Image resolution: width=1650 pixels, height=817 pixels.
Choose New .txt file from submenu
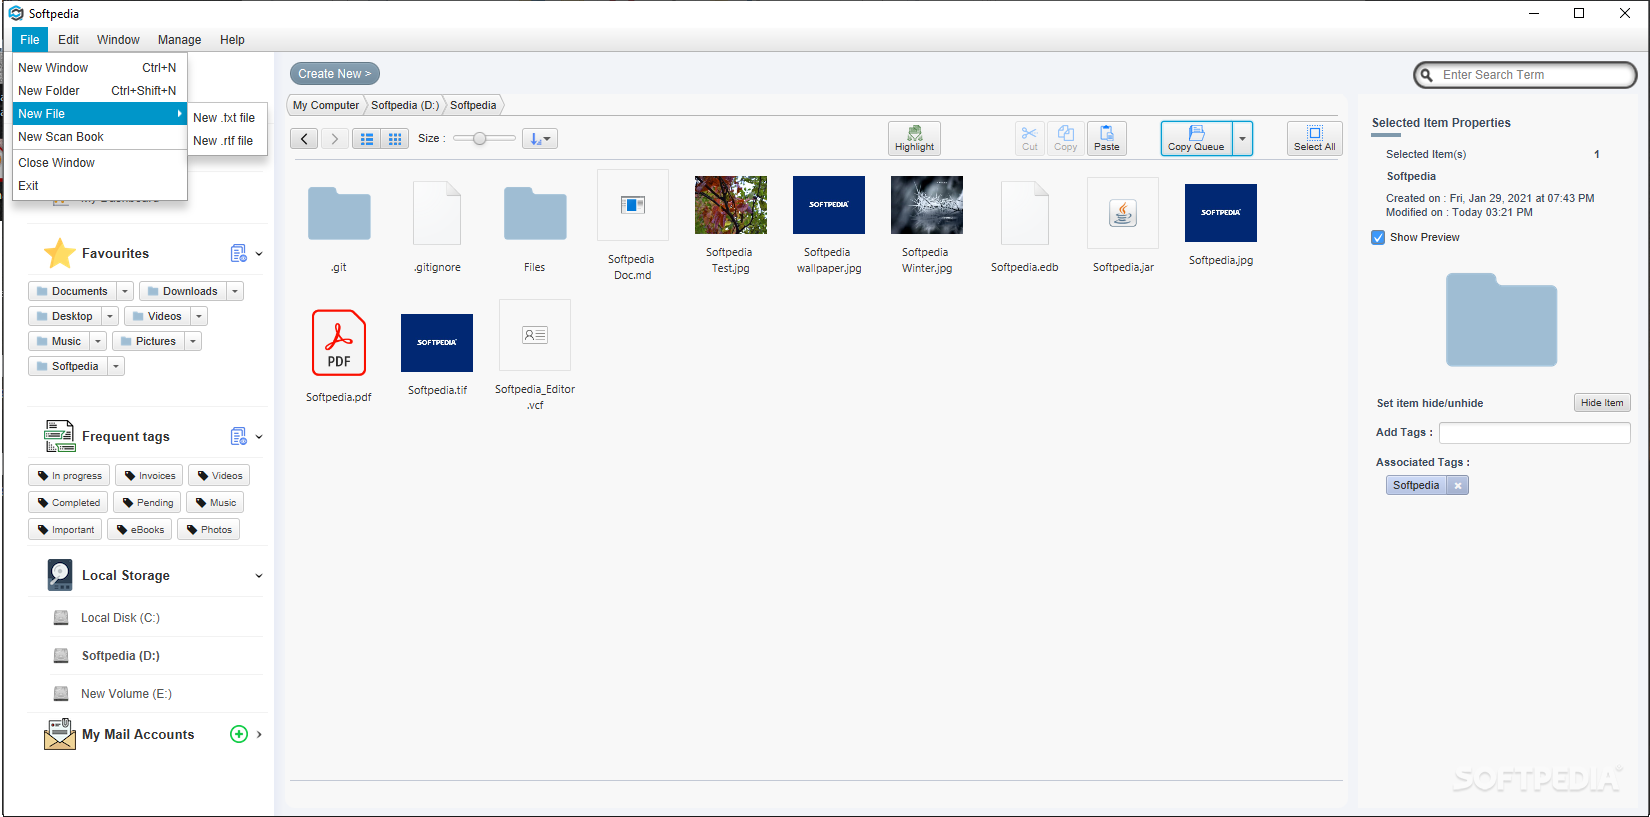228,118
